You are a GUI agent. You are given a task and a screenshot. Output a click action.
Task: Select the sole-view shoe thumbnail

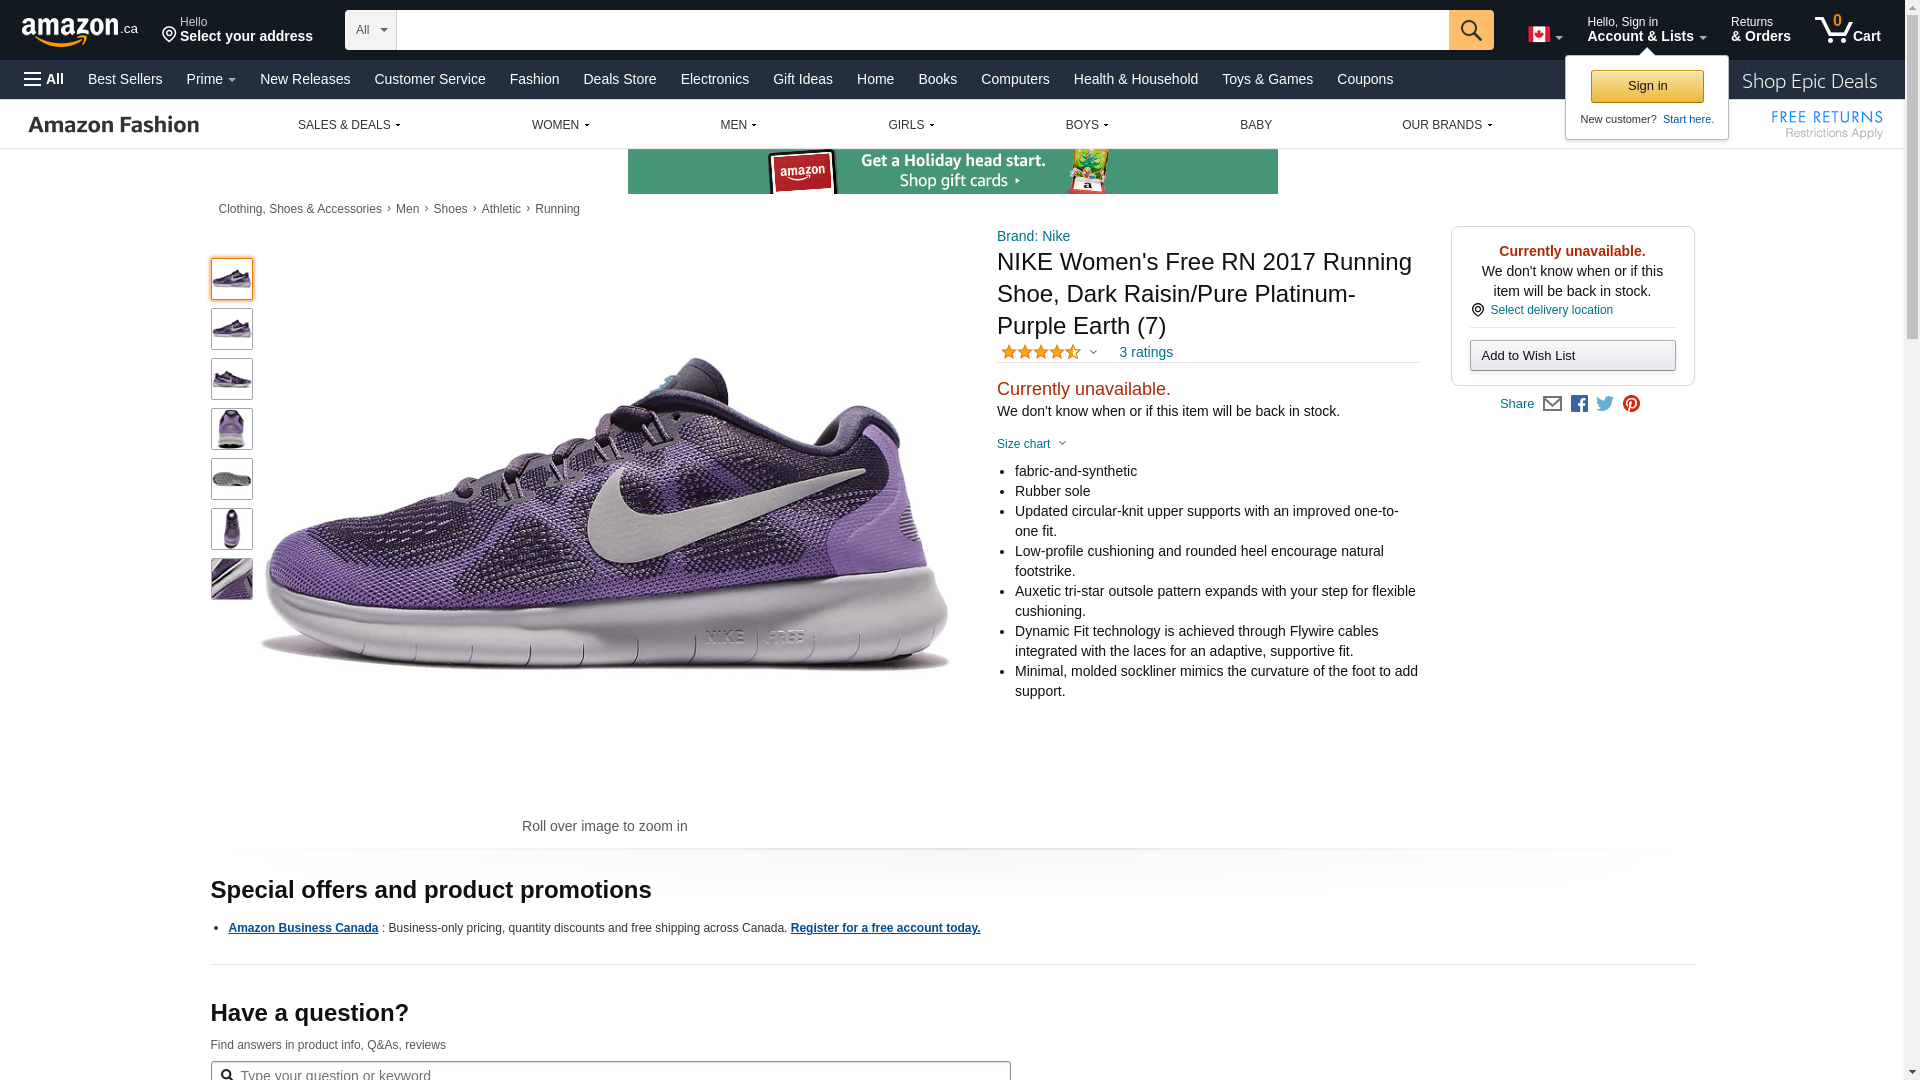(x=231, y=479)
